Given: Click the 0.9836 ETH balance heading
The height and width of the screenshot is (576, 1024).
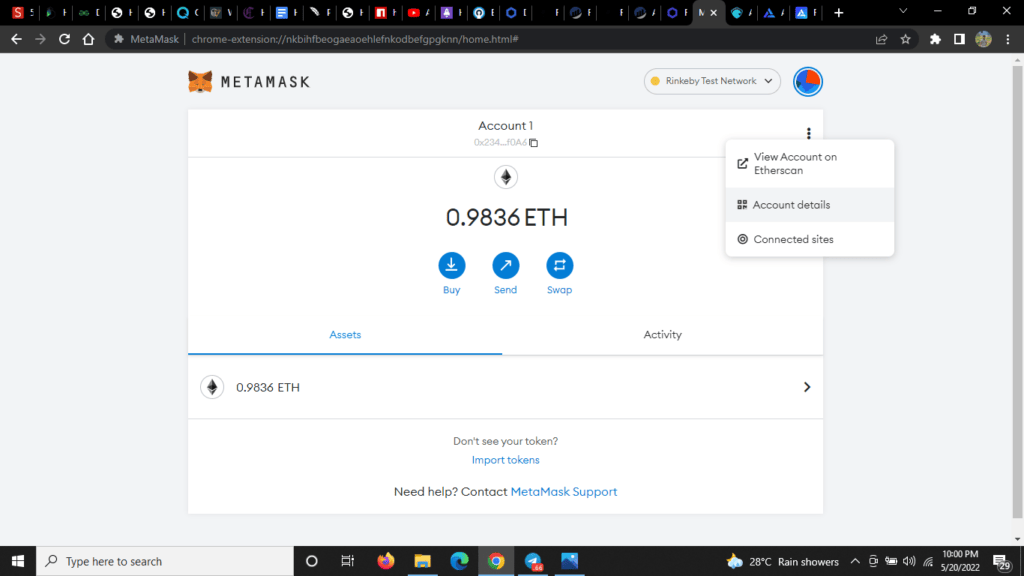Looking at the screenshot, I should pyautogui.click(x=506, y=217).
